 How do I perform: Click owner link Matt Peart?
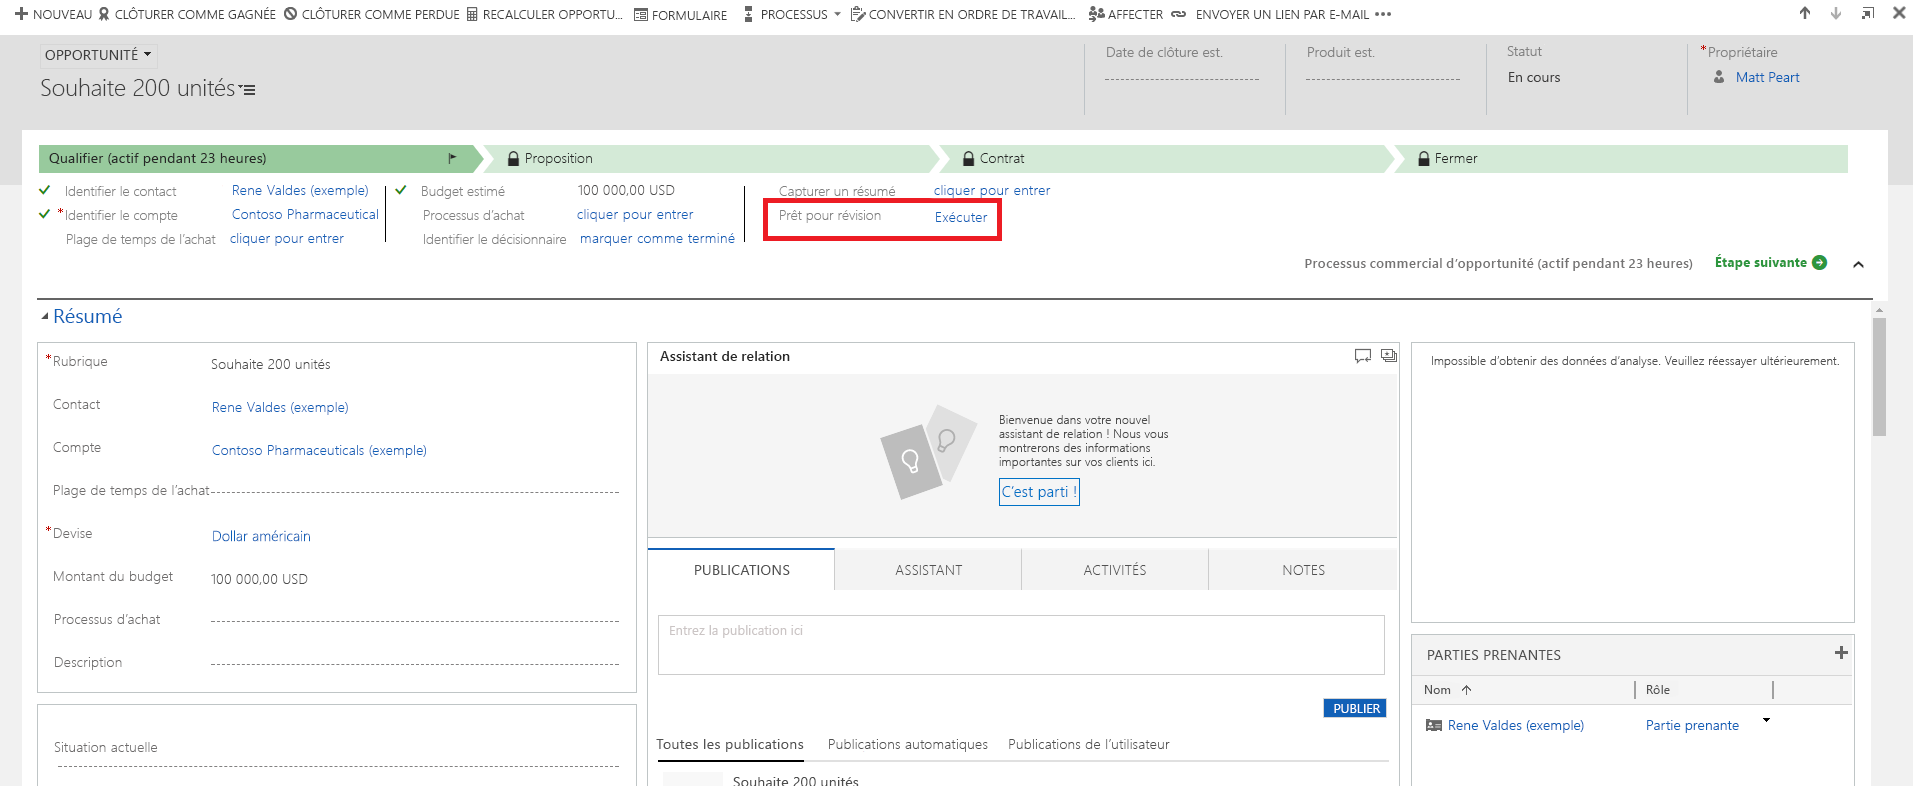(1767, 77)
